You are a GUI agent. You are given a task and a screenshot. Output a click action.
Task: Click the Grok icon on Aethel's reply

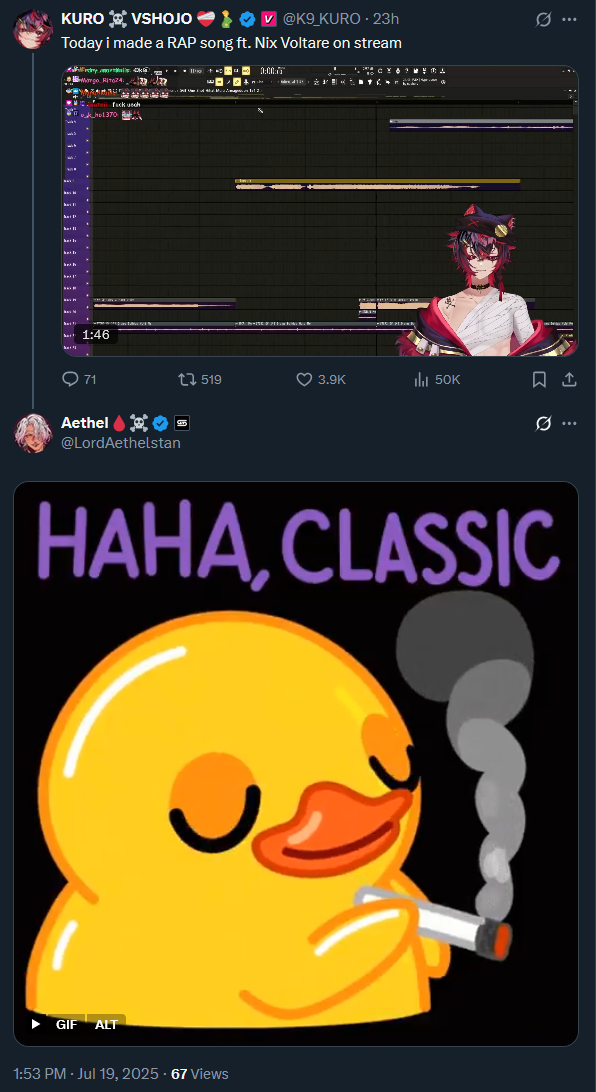pos(544,423)
